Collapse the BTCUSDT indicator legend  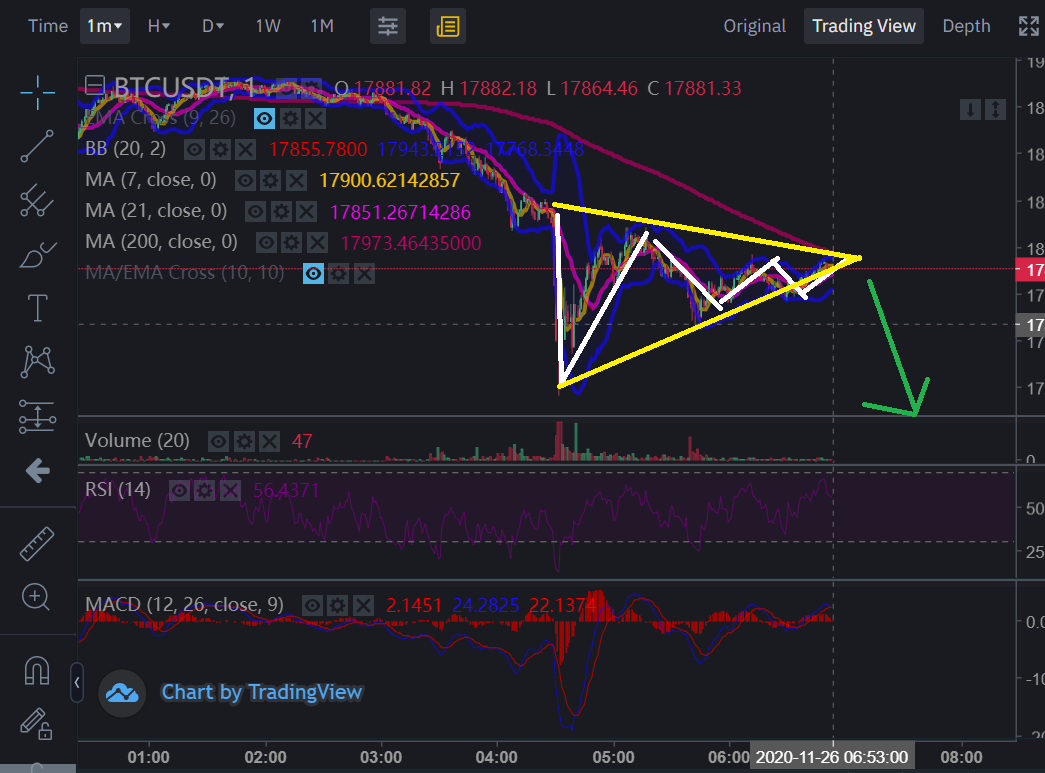tap(95, 85)
